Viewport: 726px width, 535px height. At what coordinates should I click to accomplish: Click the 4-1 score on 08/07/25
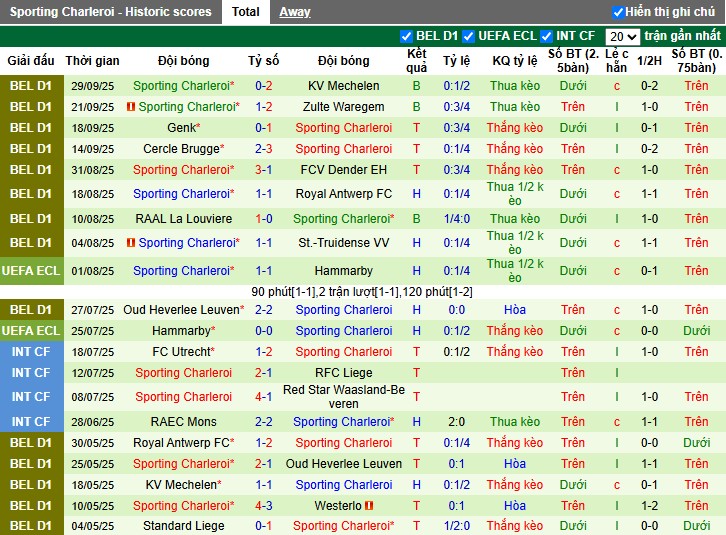click(263, 397)
